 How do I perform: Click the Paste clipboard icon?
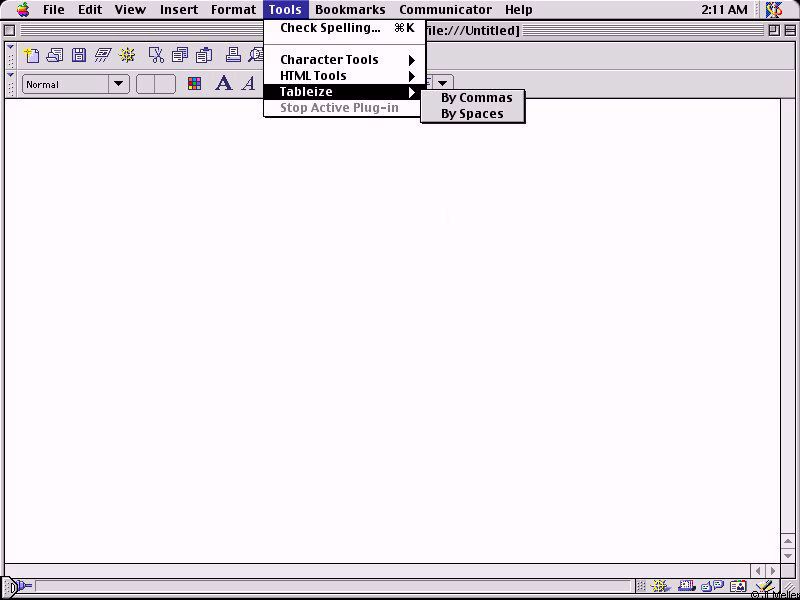pos(204,56)
